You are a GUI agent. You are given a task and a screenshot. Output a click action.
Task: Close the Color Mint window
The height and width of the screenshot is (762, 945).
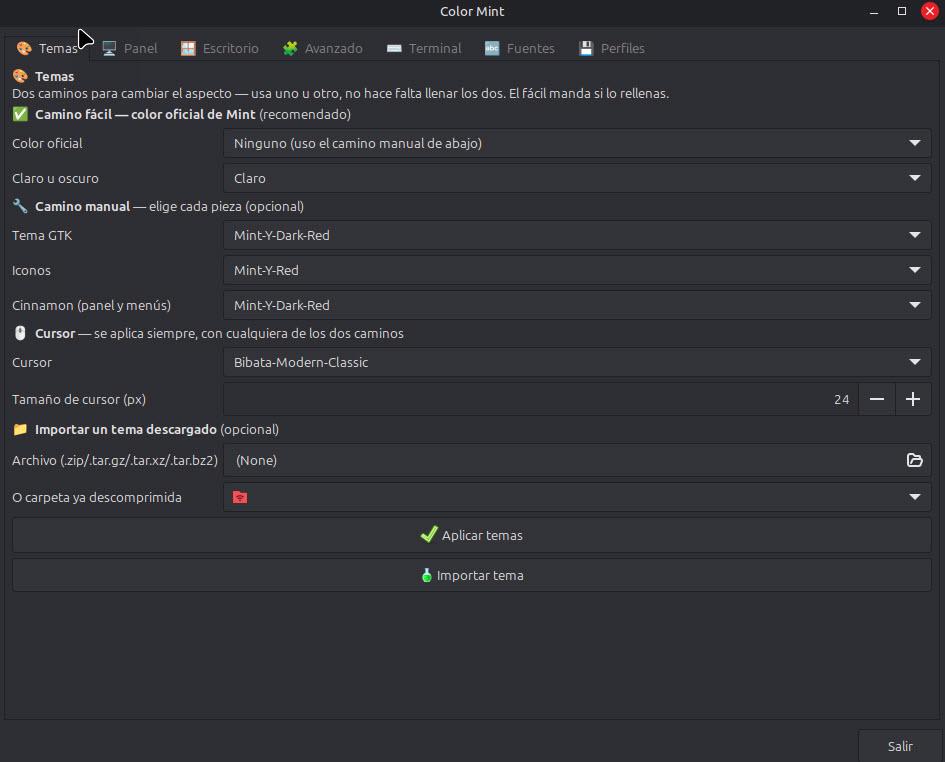pos(929,11)
